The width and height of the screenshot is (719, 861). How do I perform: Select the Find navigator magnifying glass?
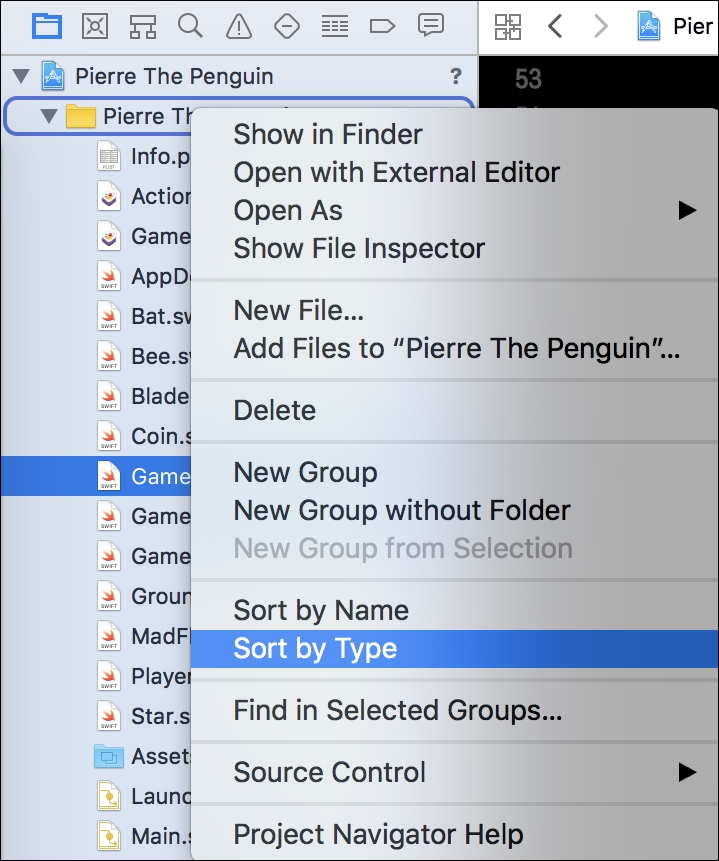(x=191, y=27)
